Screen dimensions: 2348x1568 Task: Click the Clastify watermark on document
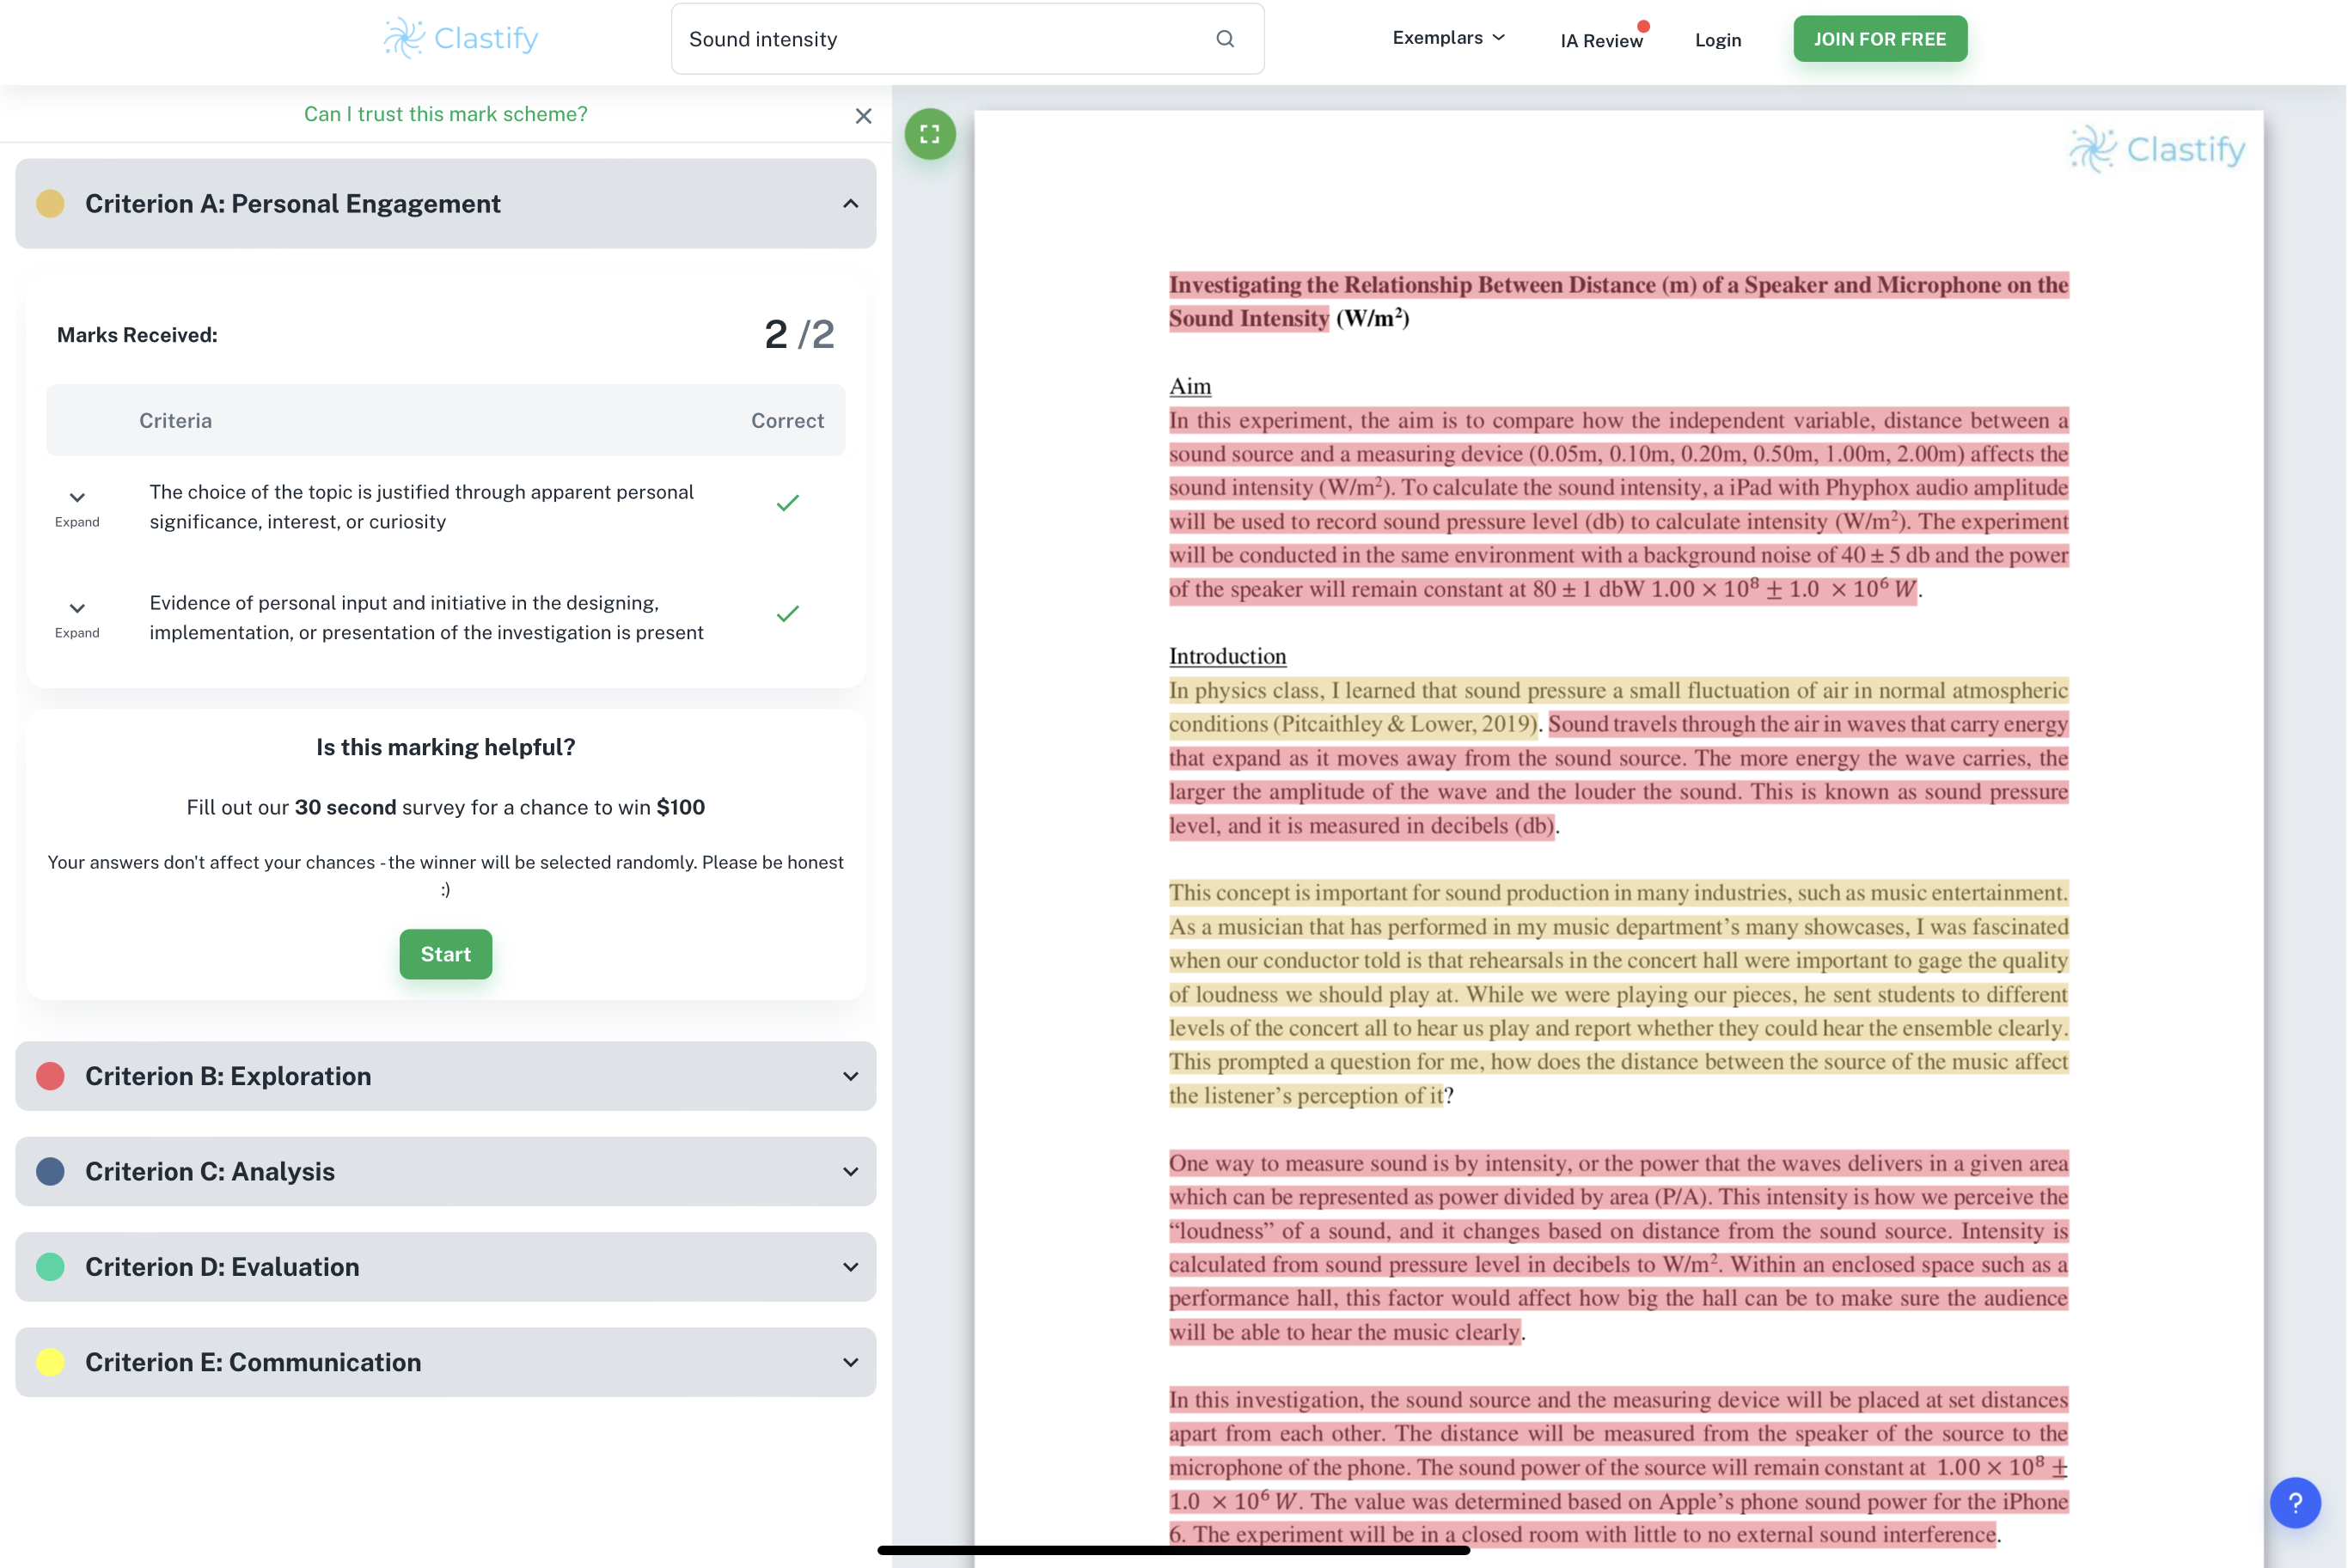(x=2157, y=149)
